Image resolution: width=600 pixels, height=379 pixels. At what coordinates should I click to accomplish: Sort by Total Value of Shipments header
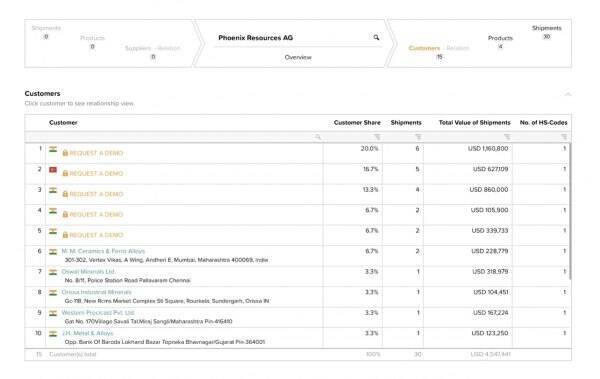tap(474, 123)
